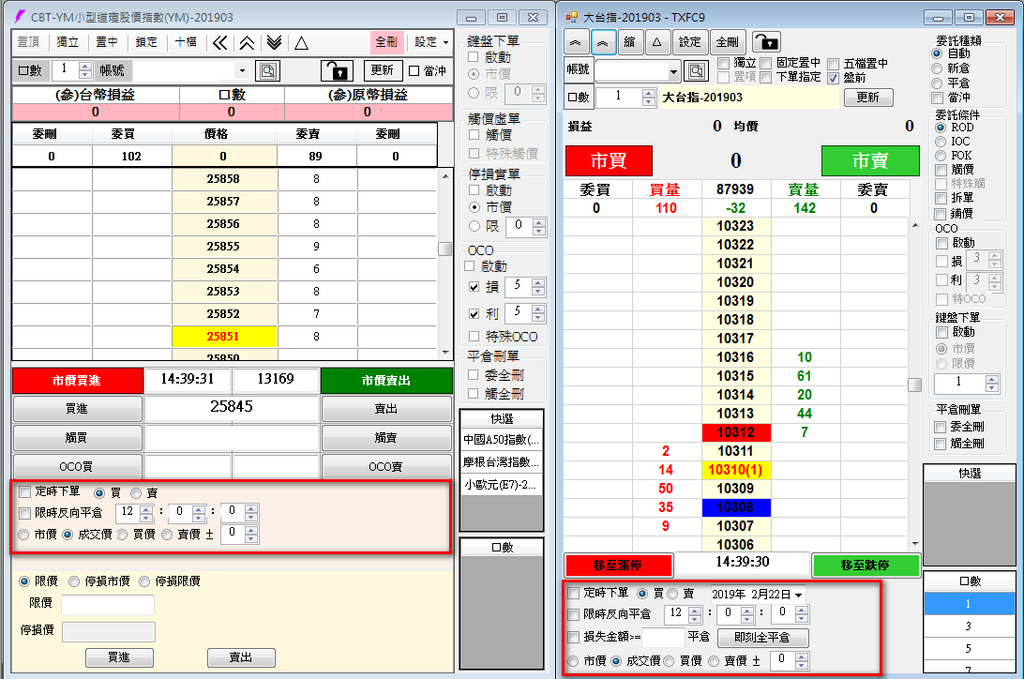Toggle the padlock unlock icon in YM window
This screenshot has width=1024, height=679.
(x=336, y=71)
